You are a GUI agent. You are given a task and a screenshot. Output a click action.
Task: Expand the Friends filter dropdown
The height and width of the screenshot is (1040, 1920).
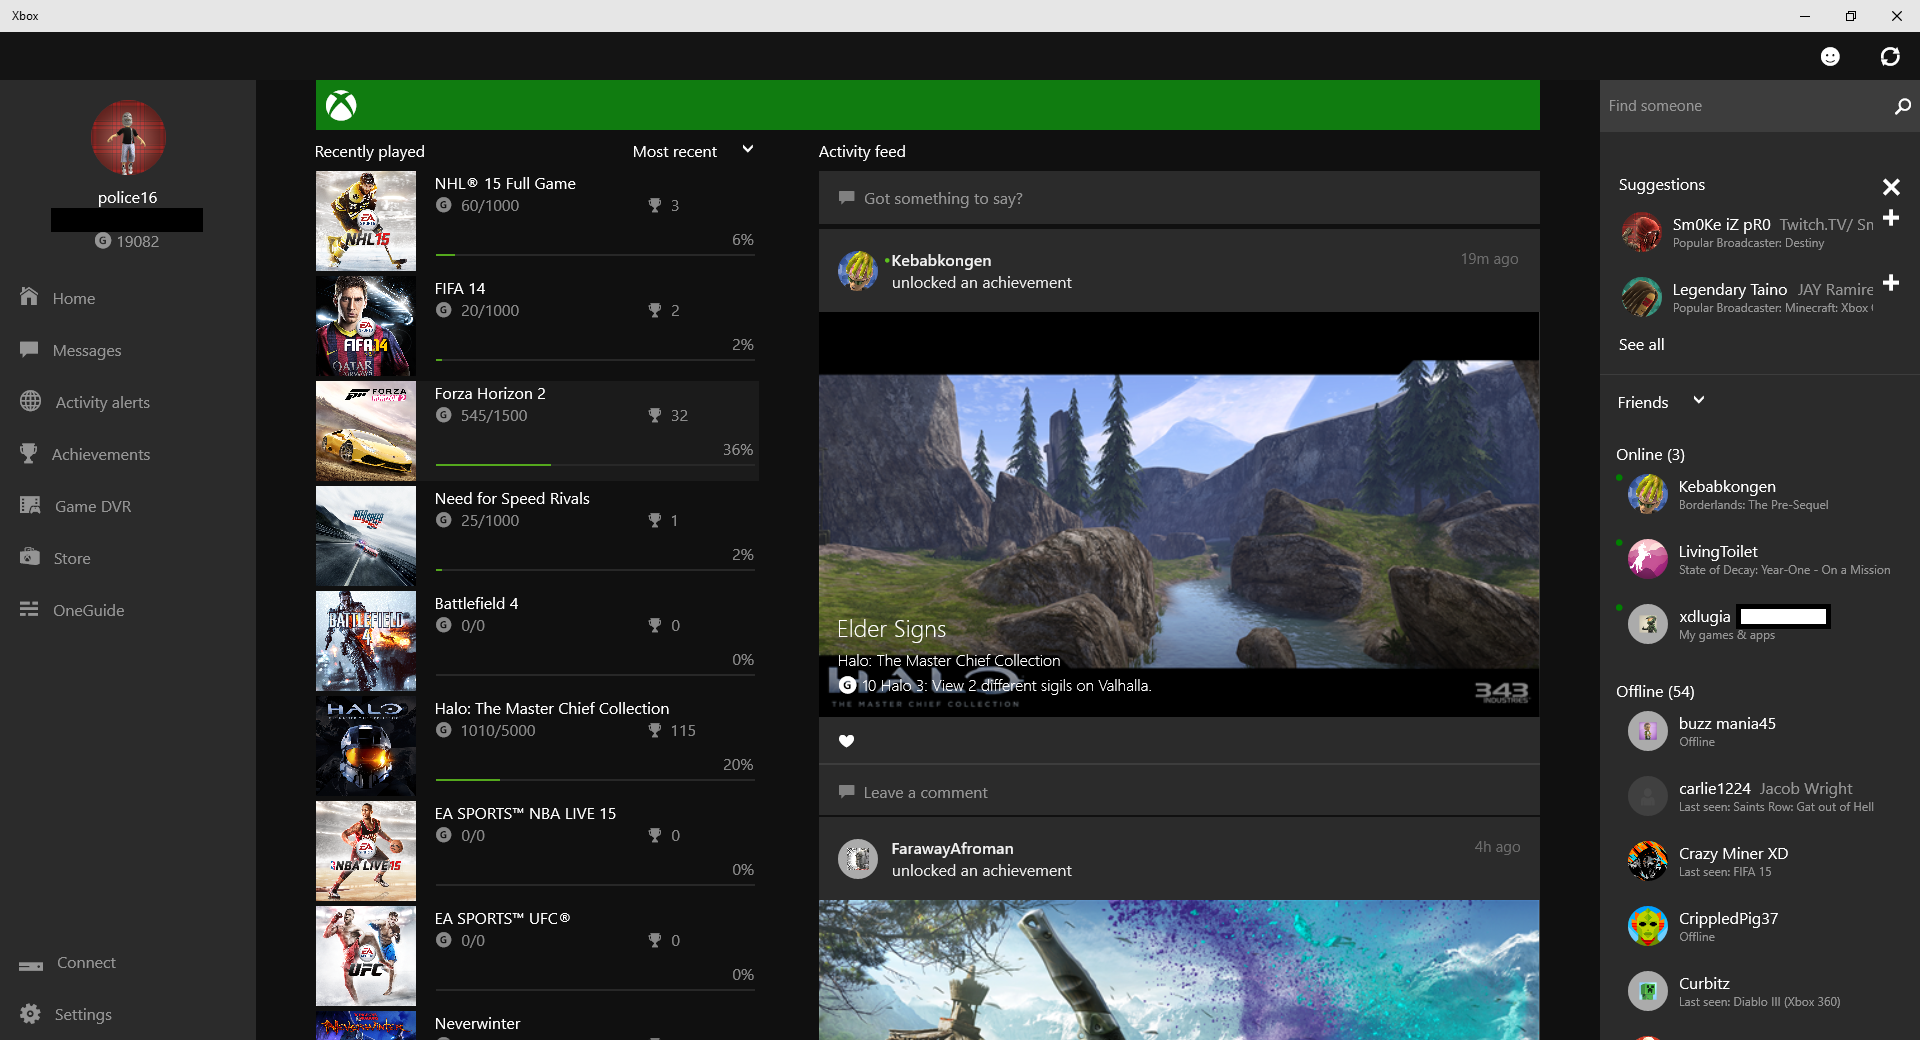(1661, 402)
